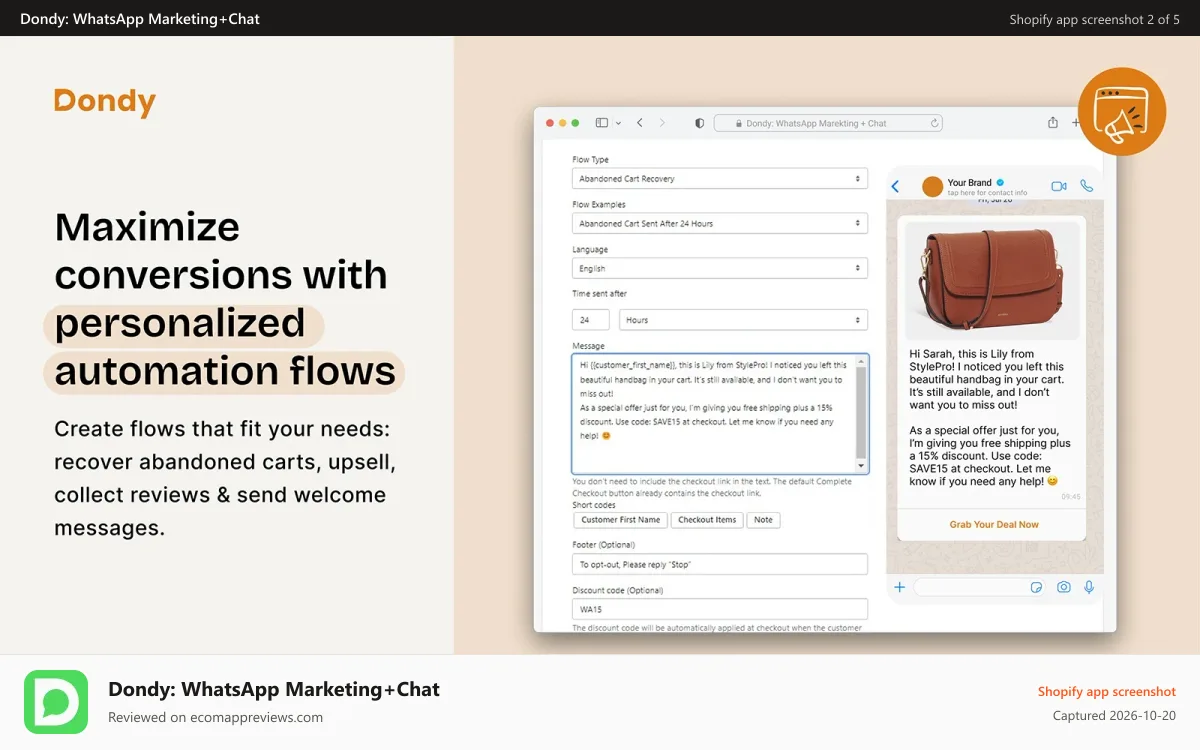Click the 'Your Brand' chat title
The width and height of the screenshot is (1200, 750).
pos(969,183)
